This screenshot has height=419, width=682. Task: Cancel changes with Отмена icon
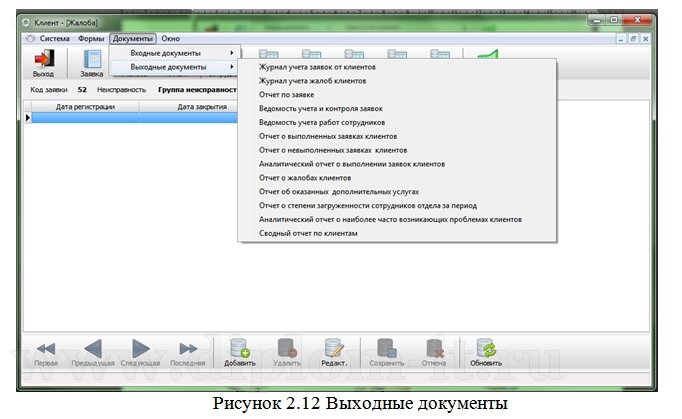(x=434, y=348)
